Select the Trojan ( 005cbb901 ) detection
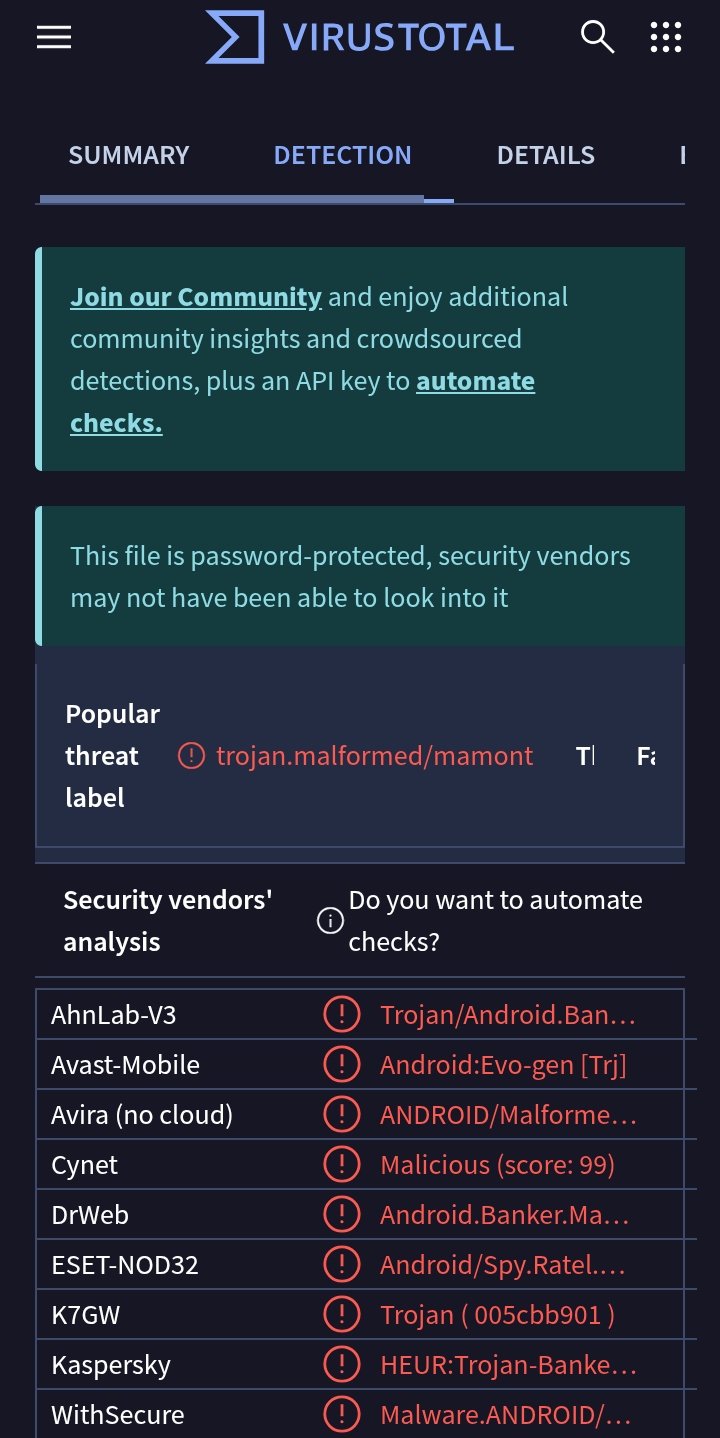Screen dimensions: 720x1438 pyautogui.click(x=497, y=1315)
